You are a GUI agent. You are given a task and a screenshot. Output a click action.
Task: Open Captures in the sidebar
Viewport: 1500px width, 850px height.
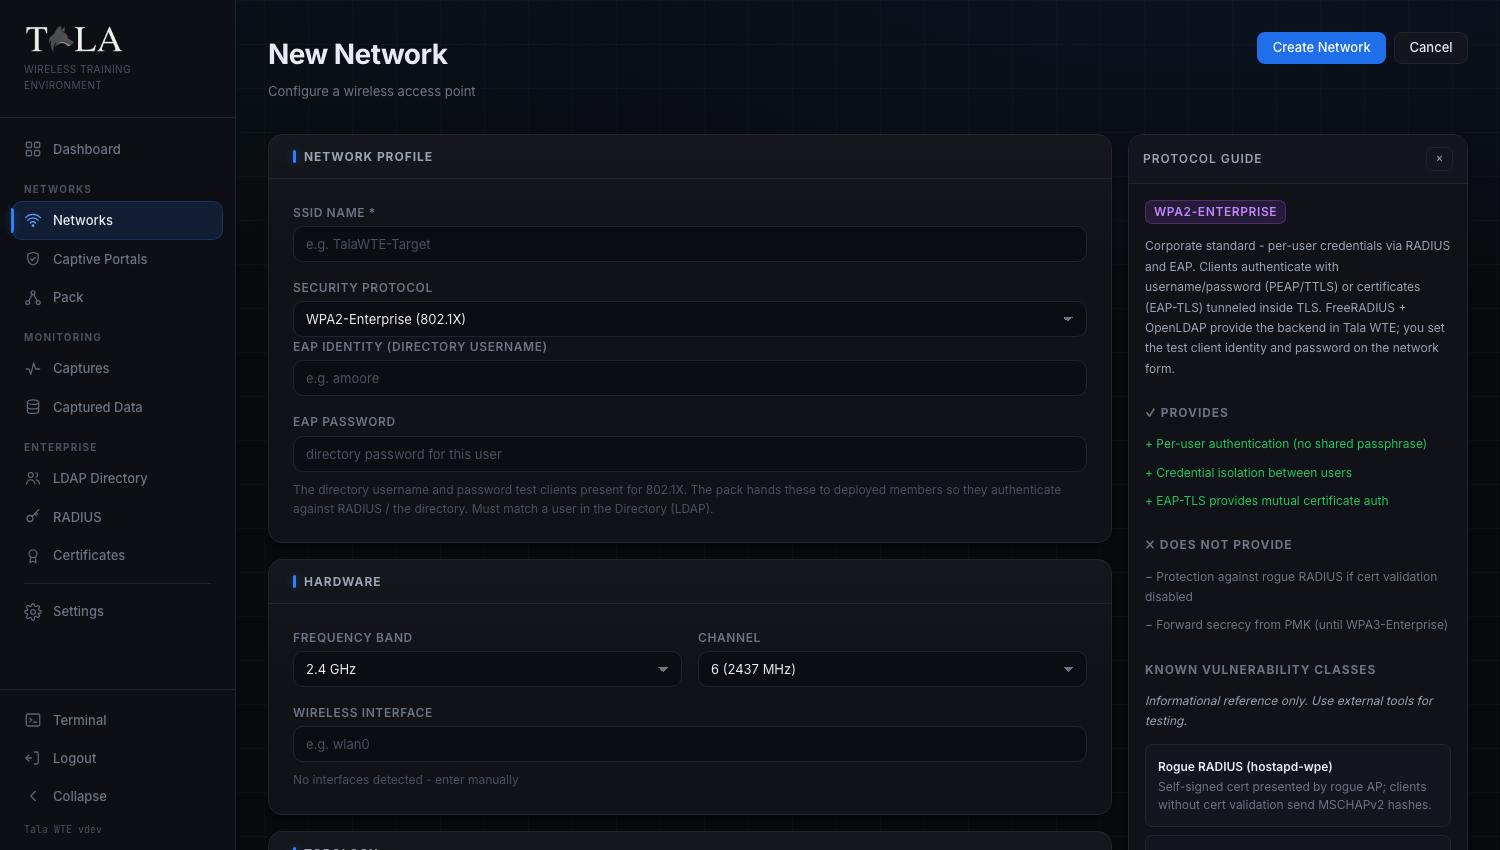pos(117,368)
